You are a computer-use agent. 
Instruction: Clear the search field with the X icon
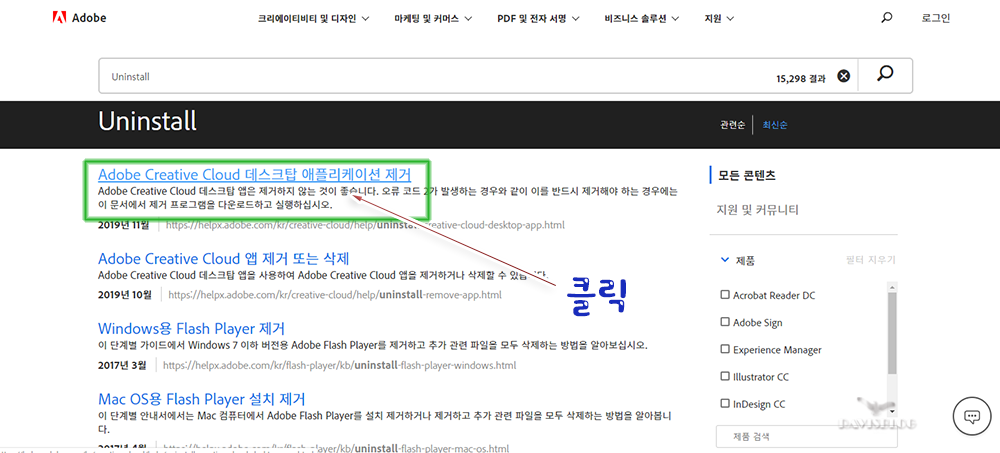(844, 77)
